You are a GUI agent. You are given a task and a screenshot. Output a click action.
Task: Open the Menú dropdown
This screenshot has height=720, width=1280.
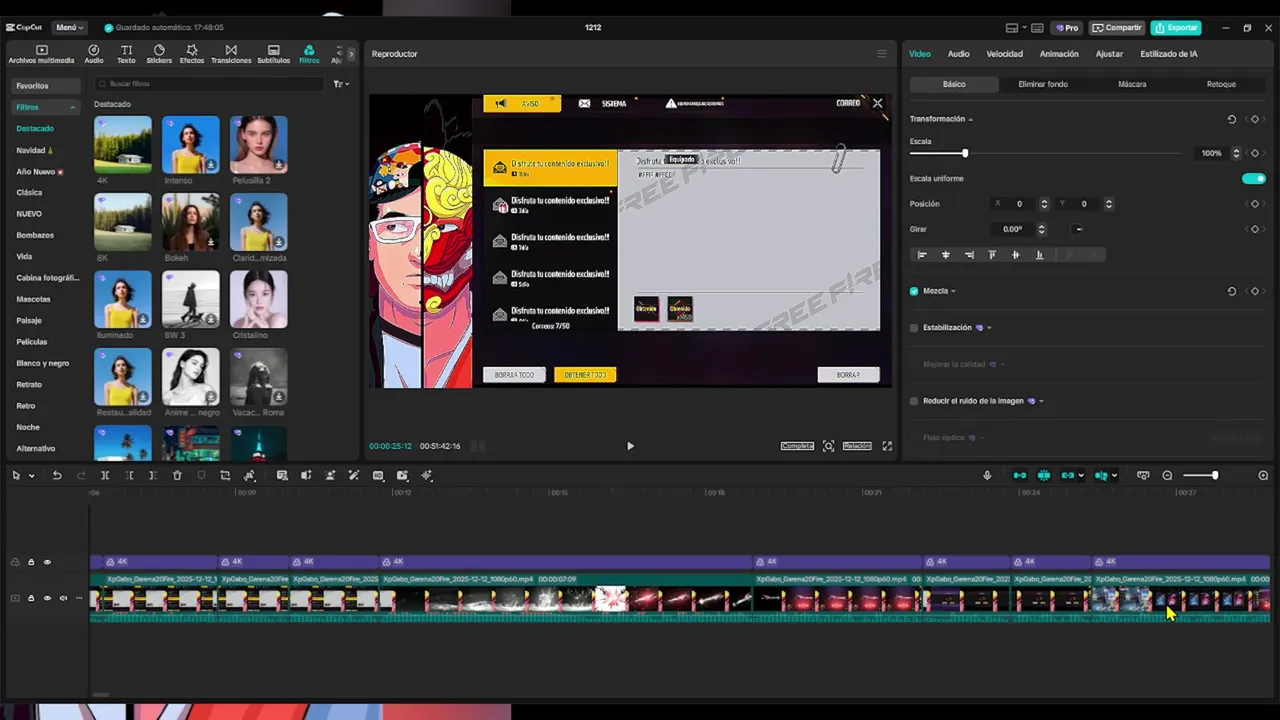coord(70,27)
